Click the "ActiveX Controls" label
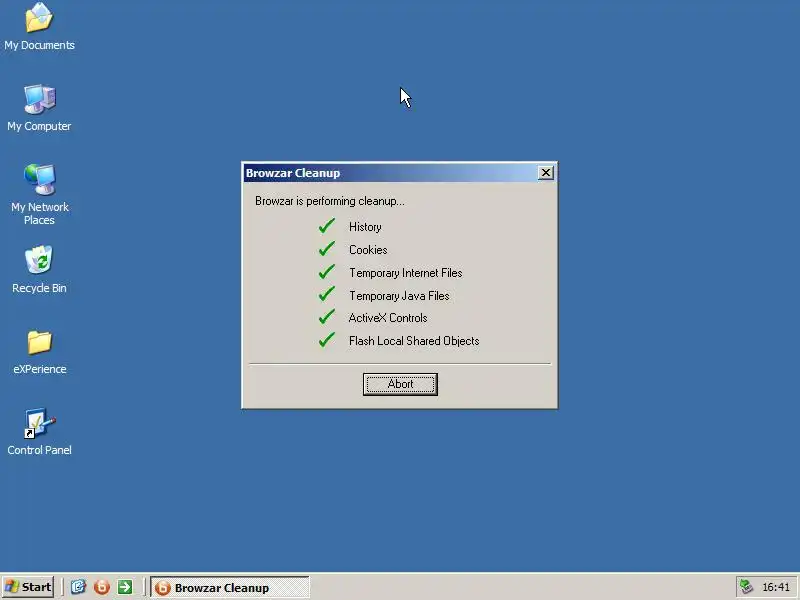800x600 pixels. pyautogui.click(x=388, y=318)
